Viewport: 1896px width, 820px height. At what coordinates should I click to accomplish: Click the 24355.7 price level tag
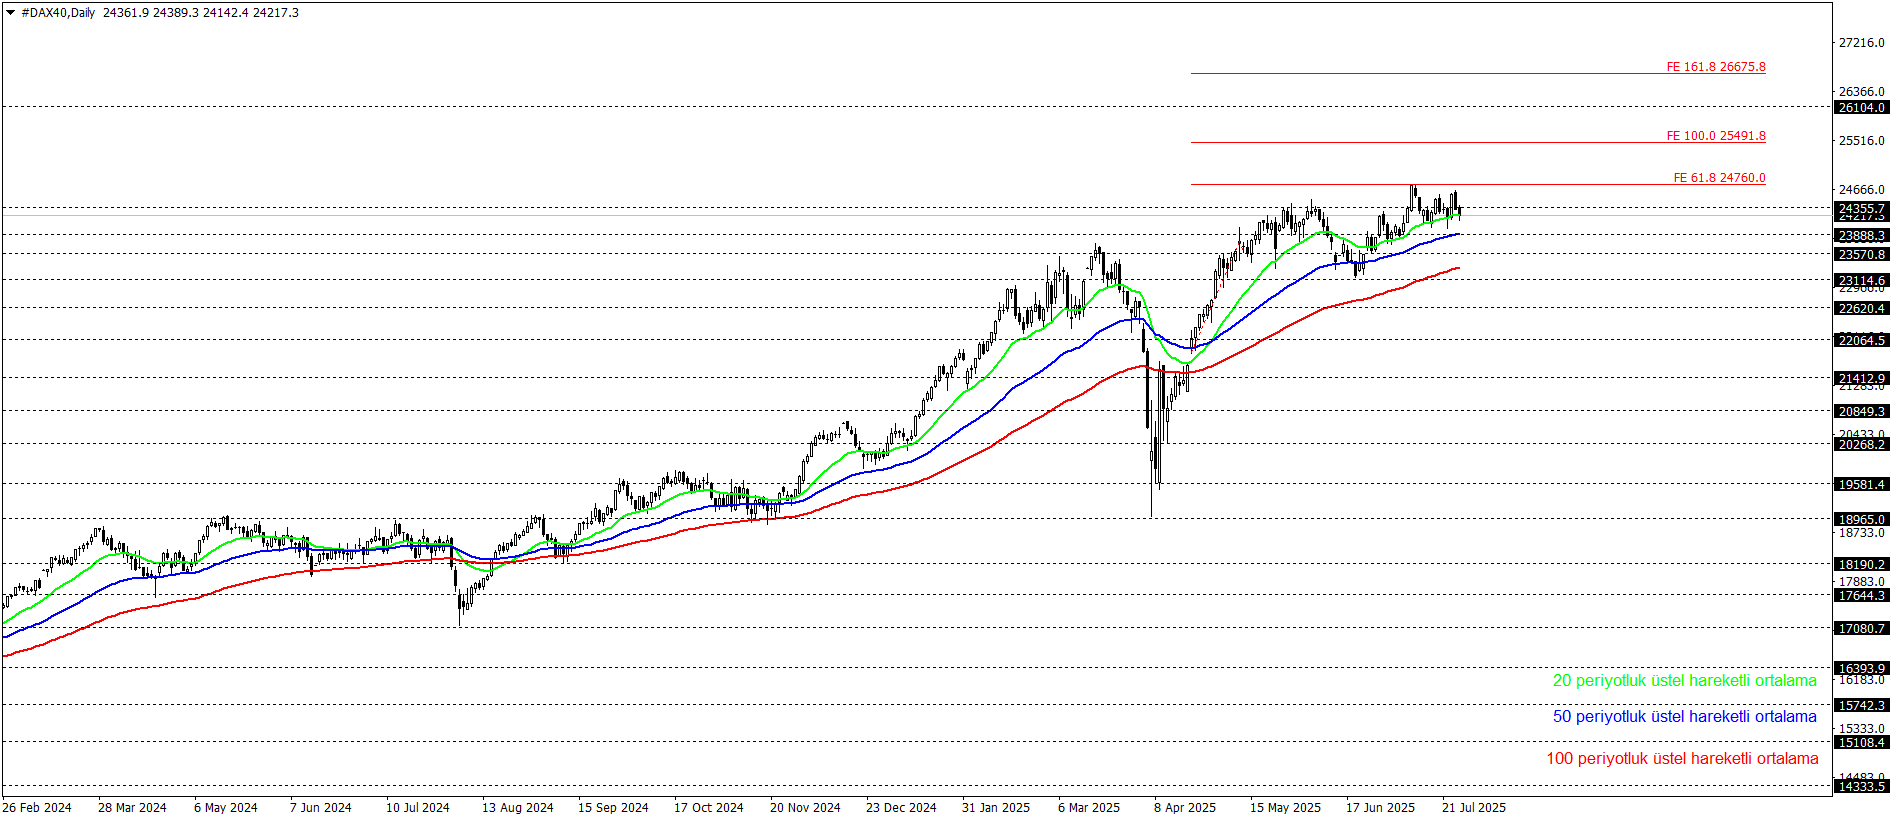tap(1861, 209)
